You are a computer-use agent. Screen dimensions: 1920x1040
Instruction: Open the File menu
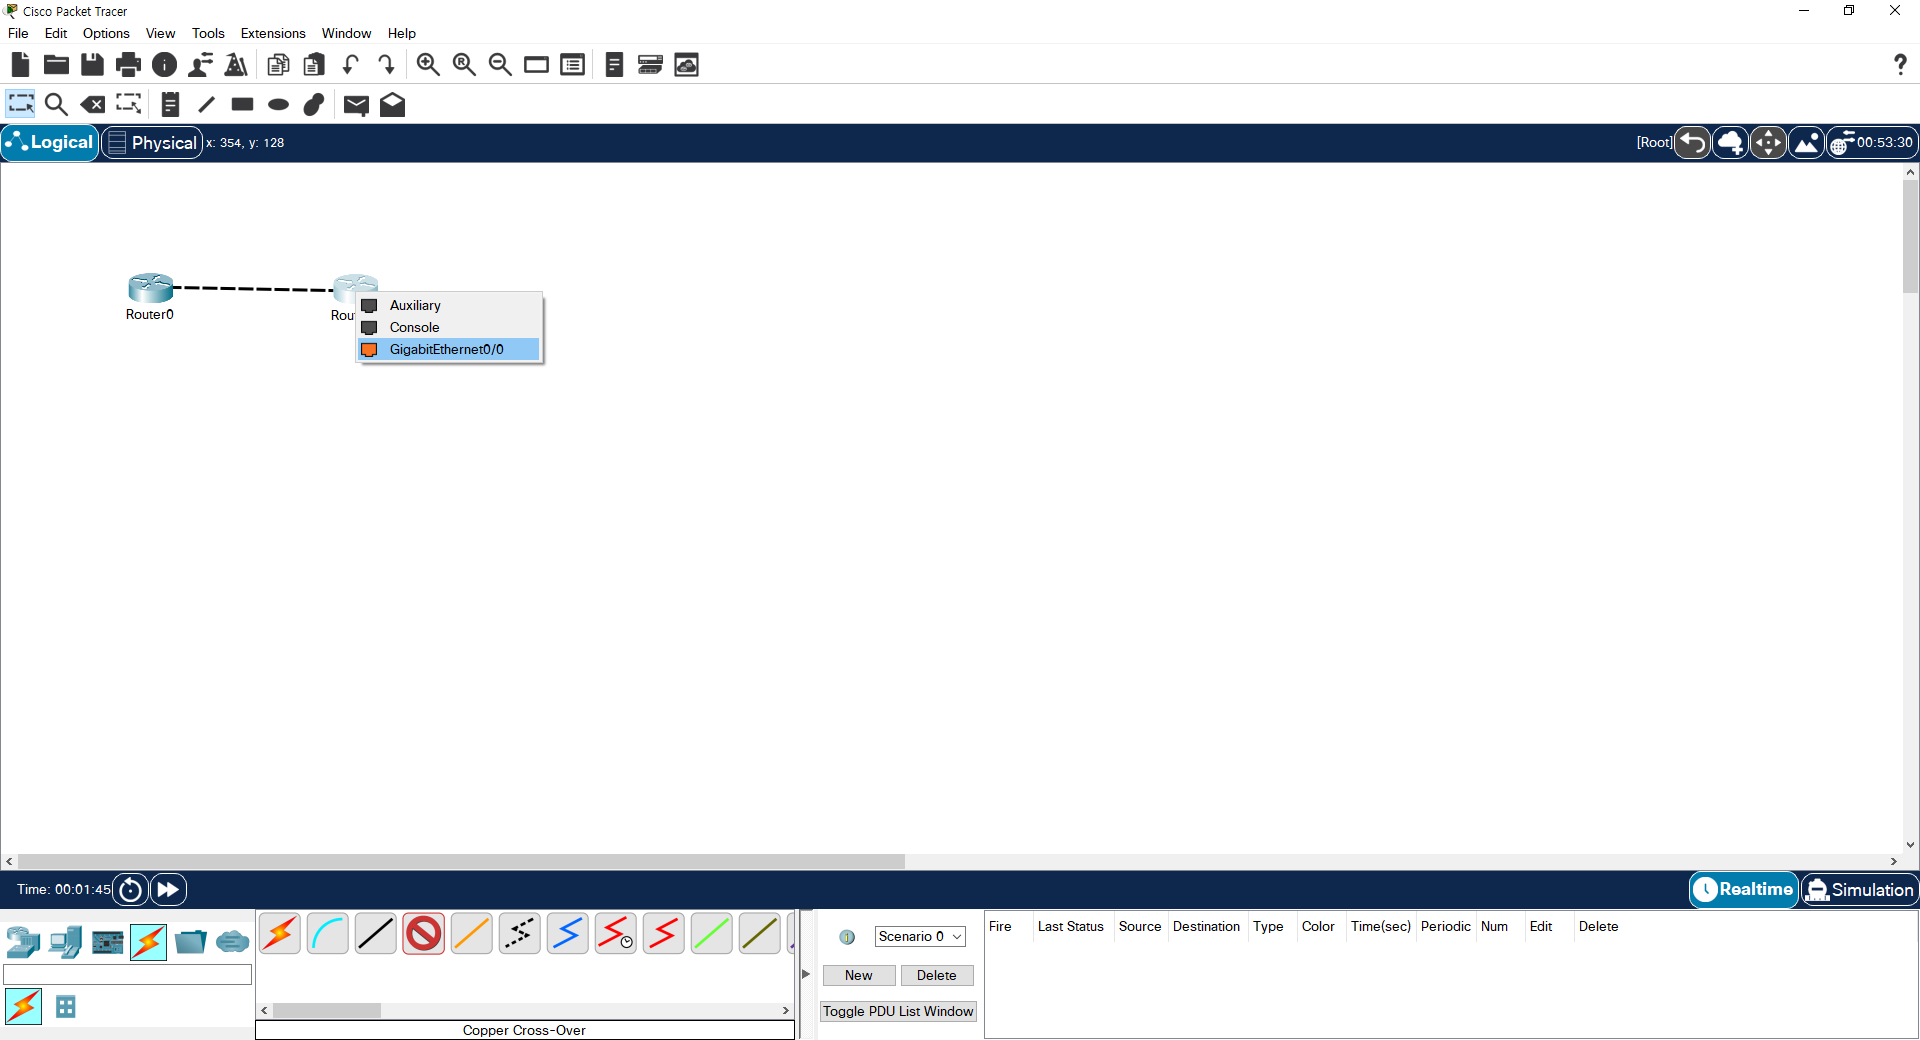tap(18, 33)
